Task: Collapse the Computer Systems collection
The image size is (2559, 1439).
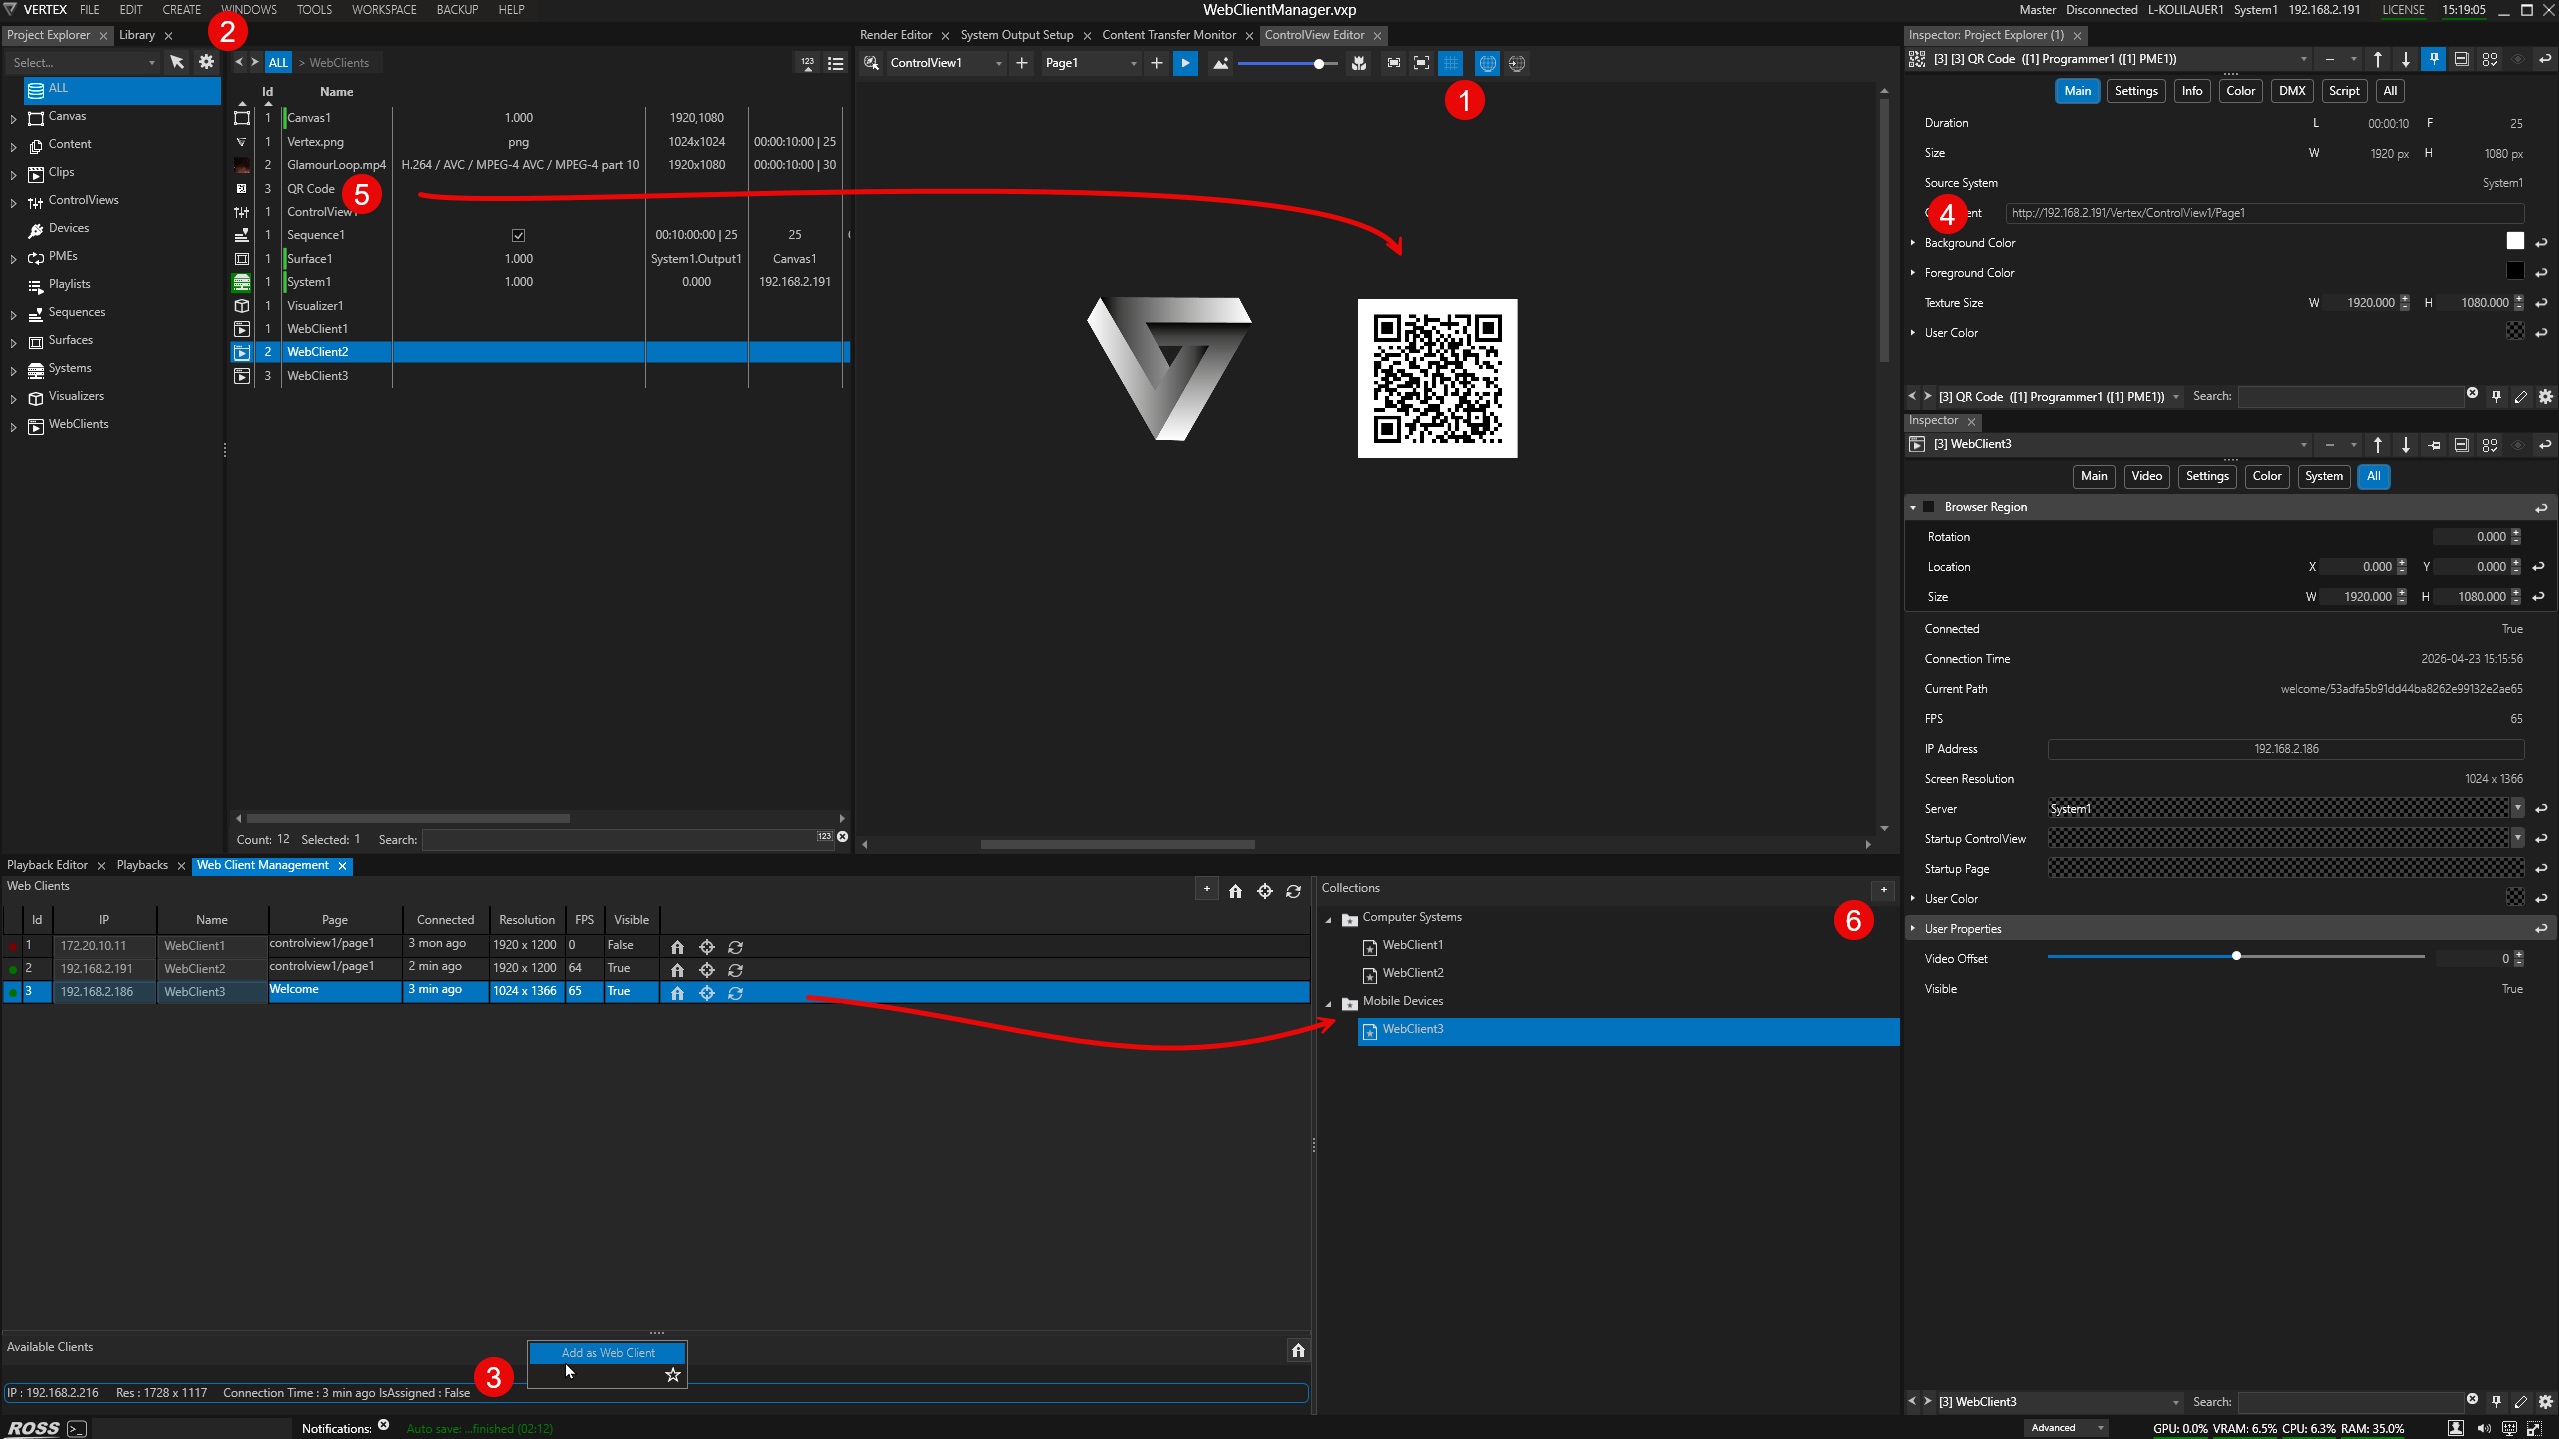Action: (1328, 920)
